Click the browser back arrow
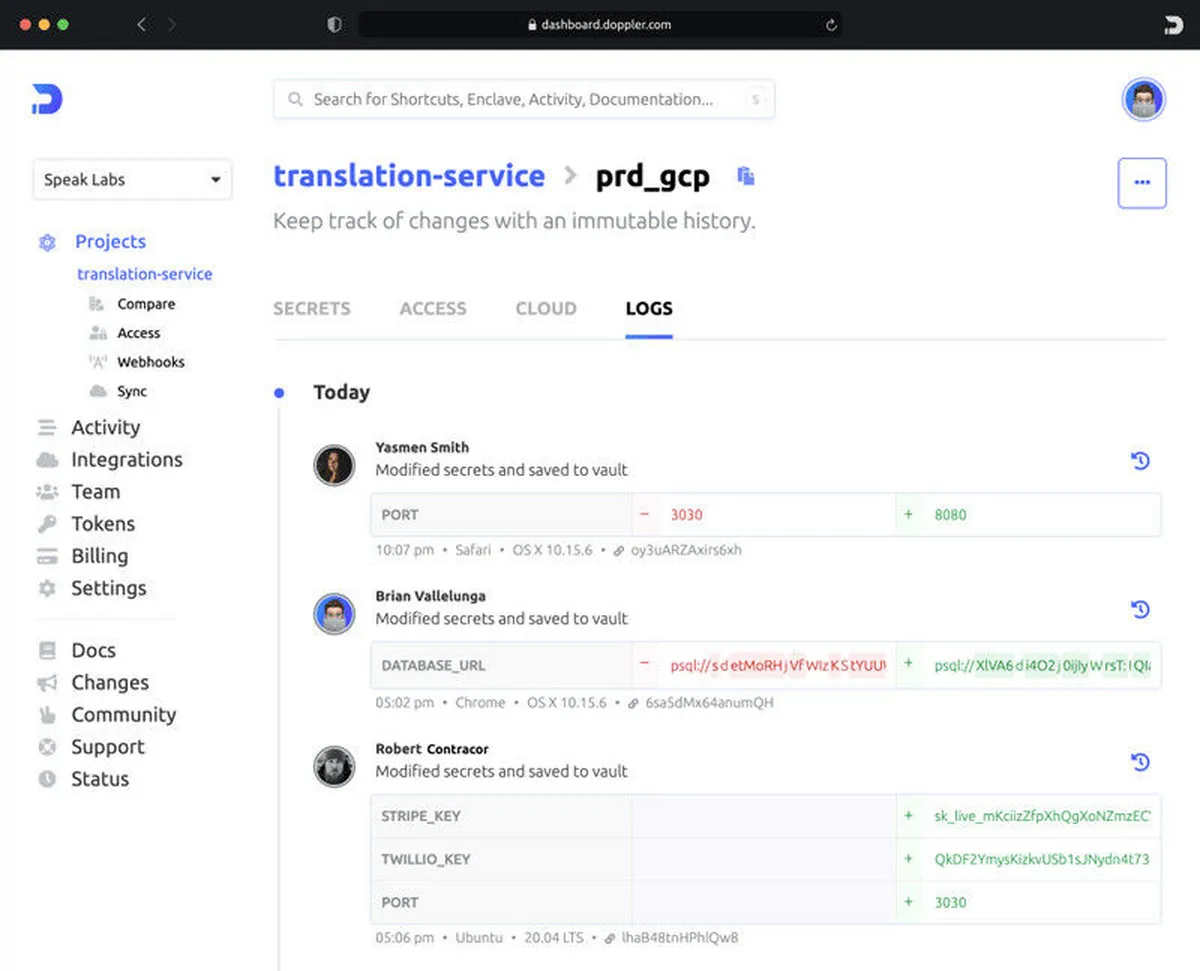 click(141, 24)
